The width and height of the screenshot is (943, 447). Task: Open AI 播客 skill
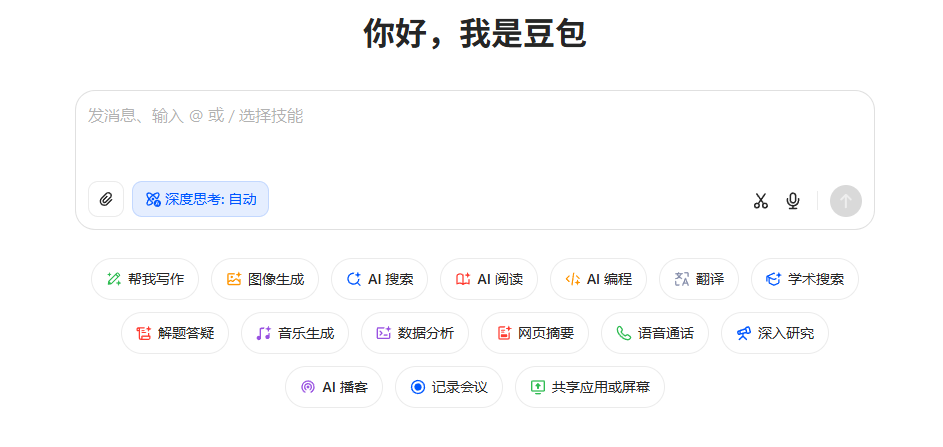click(x=334, y=387)
